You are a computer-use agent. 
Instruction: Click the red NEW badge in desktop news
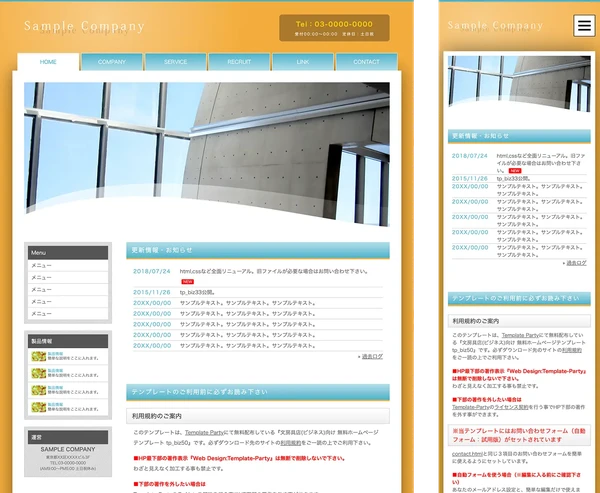[x=188, y=282]
